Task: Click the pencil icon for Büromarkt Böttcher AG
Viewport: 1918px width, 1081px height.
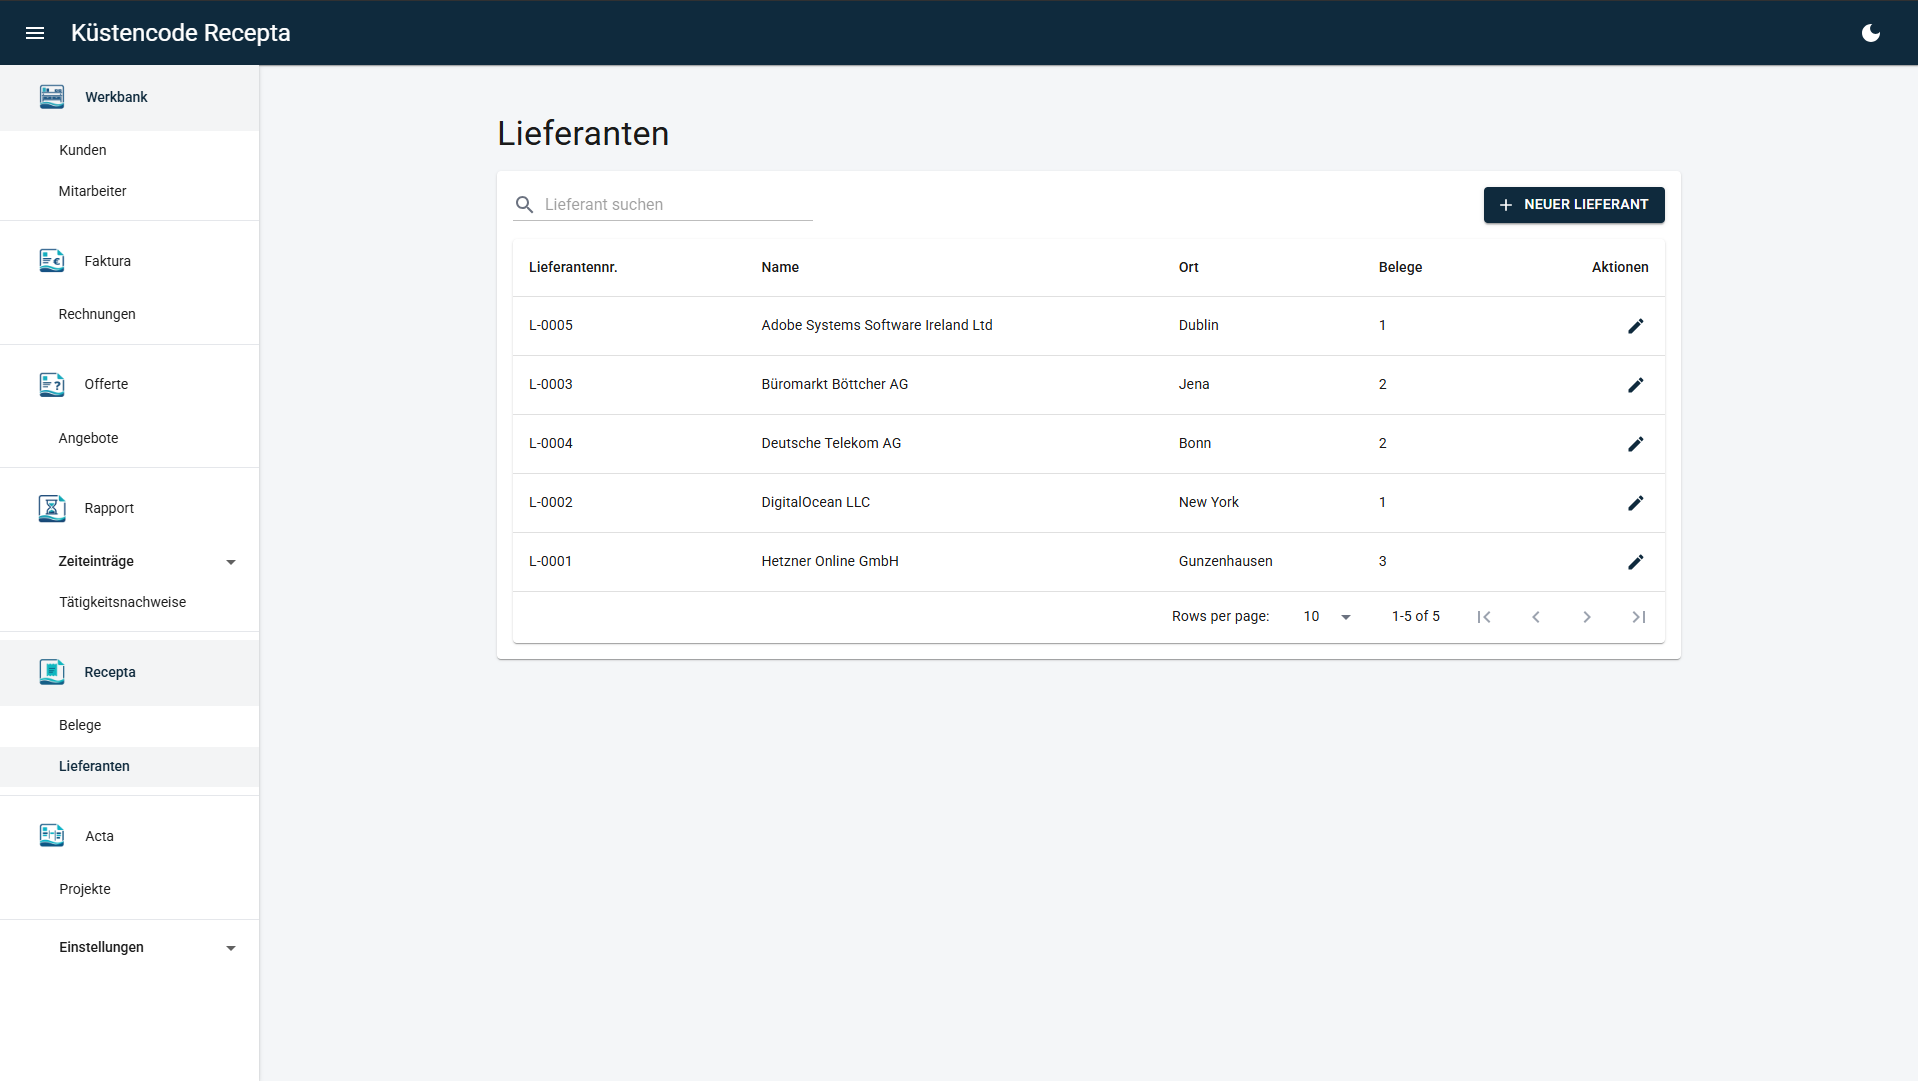Action: coord(1635,385)
